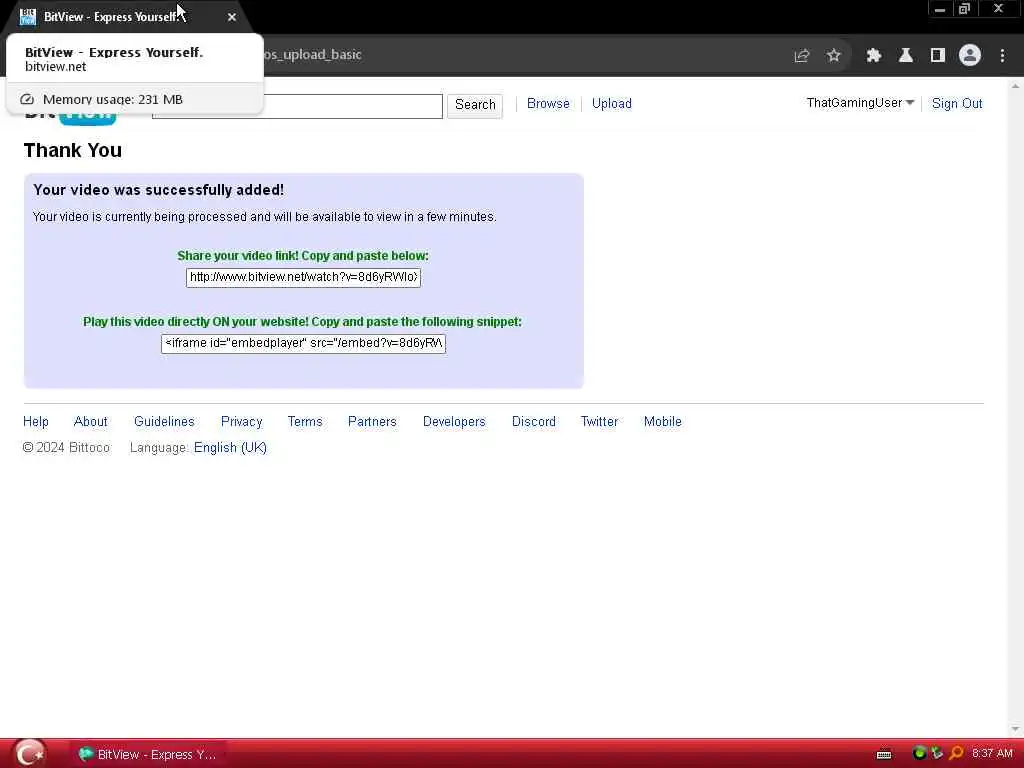The image size is (1024, 768).
Task: Click the page scrollbar up arrow
Action: [x=1015, y=86]
